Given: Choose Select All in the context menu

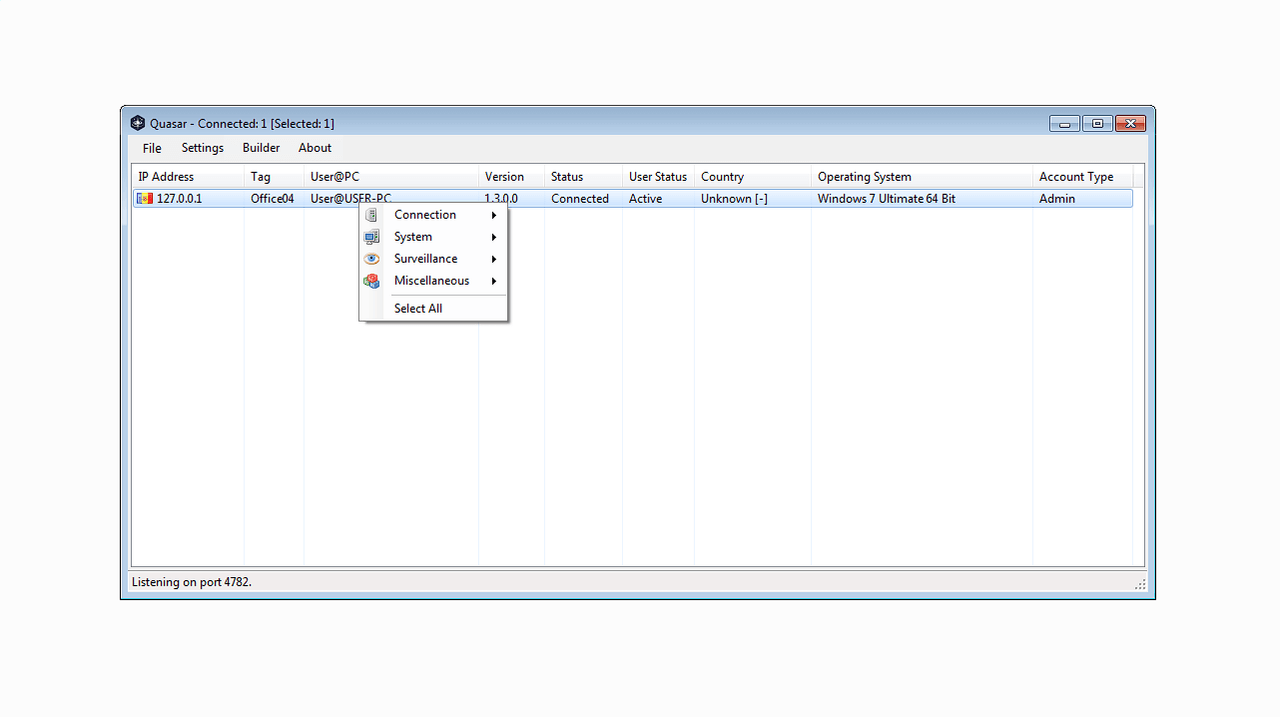Looking at the screenshot, I should point(417,308).
